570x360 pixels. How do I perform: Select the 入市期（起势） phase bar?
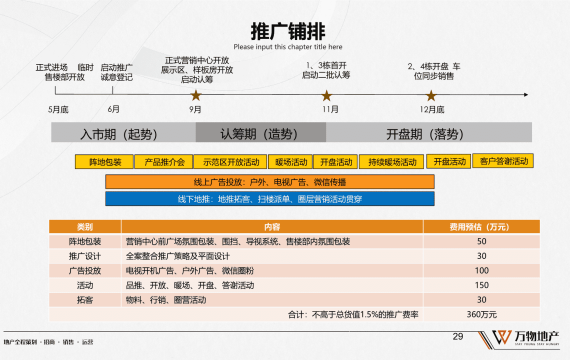(124, 132)
